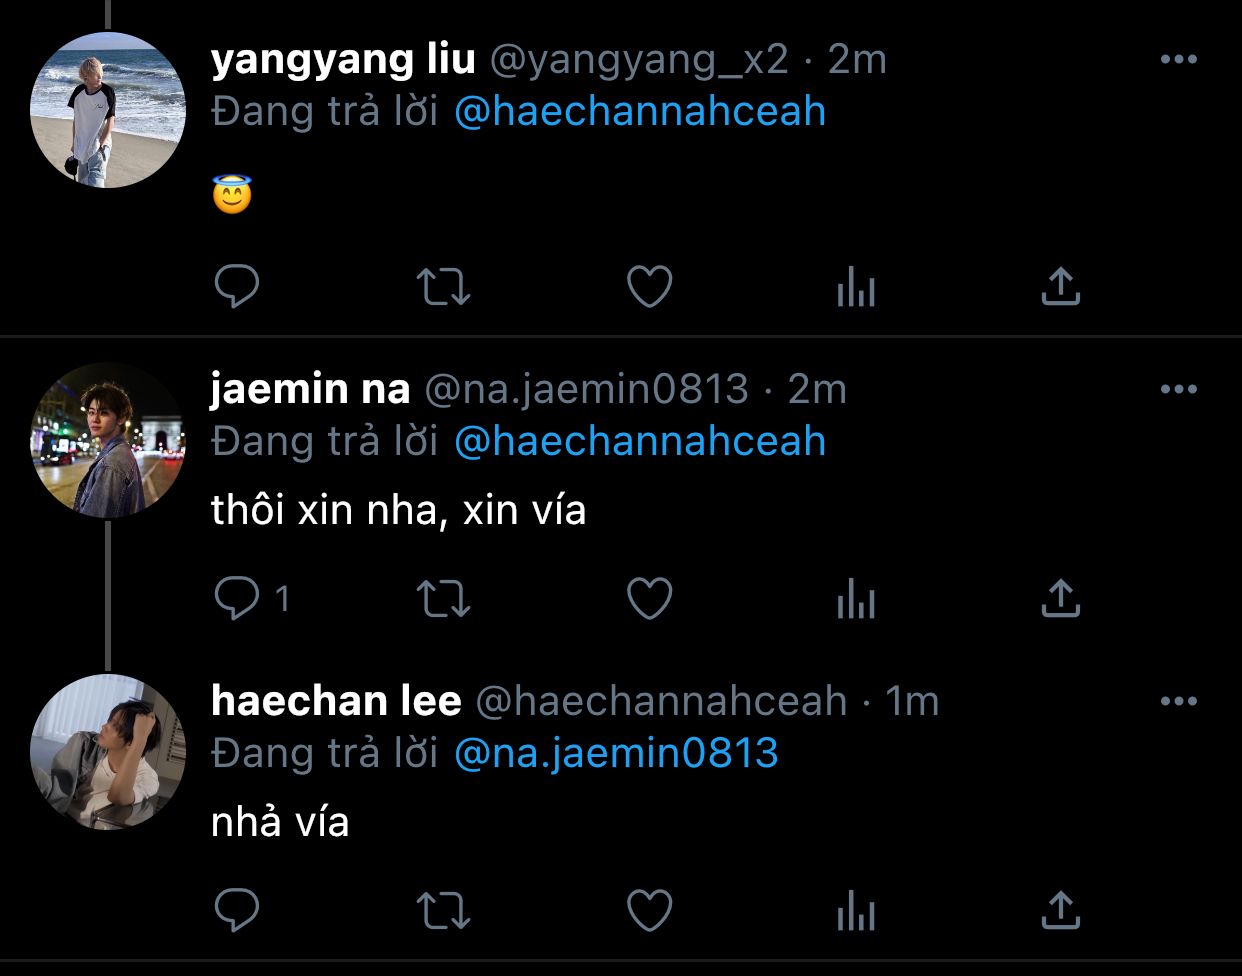Open more options on yangyang liu's tweet
1242x976 pixels.
pyautogui.click(x=1178, y=60)
